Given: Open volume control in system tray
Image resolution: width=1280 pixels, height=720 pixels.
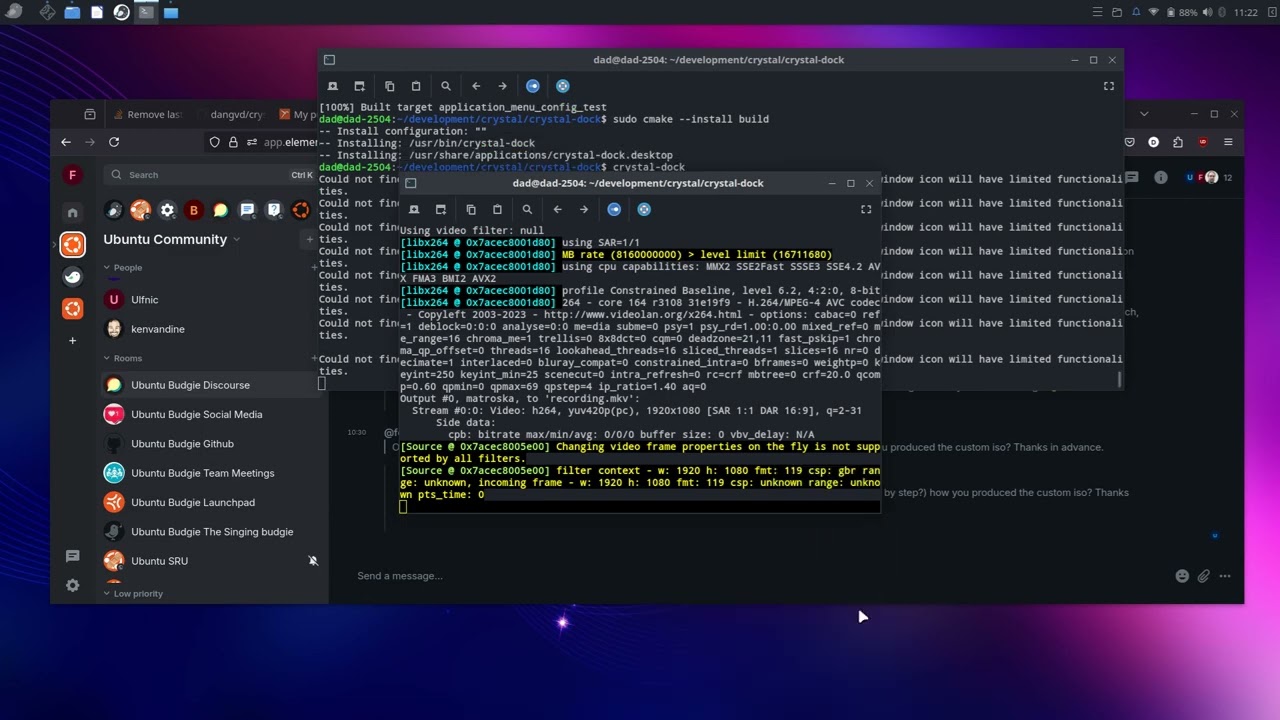Looking at the screenshot, I should [x=1207, y=13].
